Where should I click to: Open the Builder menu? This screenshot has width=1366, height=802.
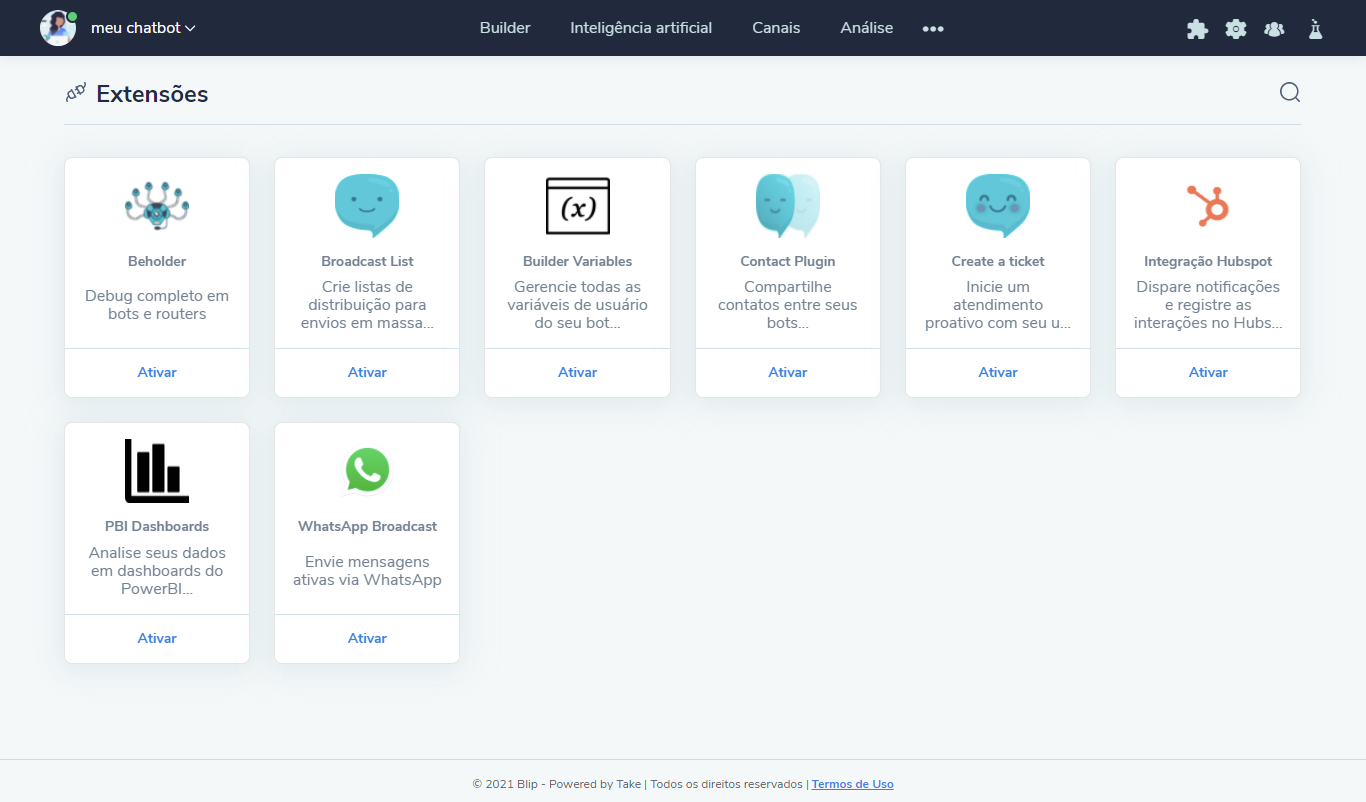(x=505, y=28)
